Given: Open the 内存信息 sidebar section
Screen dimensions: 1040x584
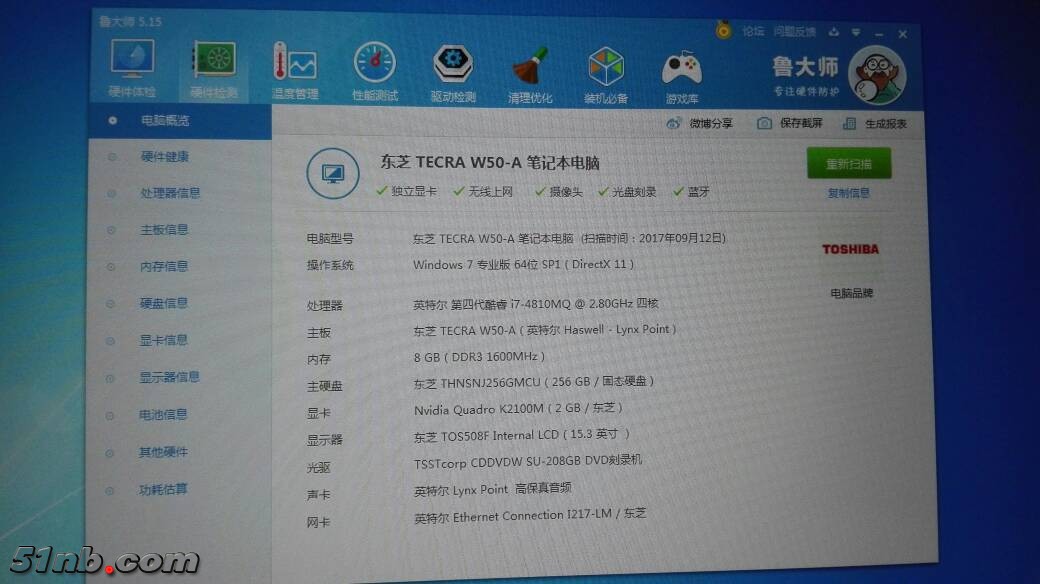Looking at the screenshot, I should [164, 266].
